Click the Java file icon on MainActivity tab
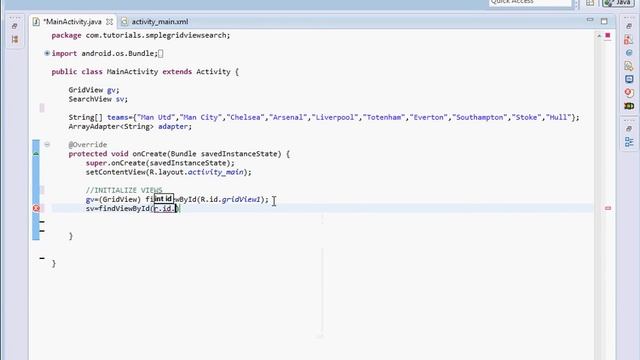The image size is (640, 360). point(36,22)
